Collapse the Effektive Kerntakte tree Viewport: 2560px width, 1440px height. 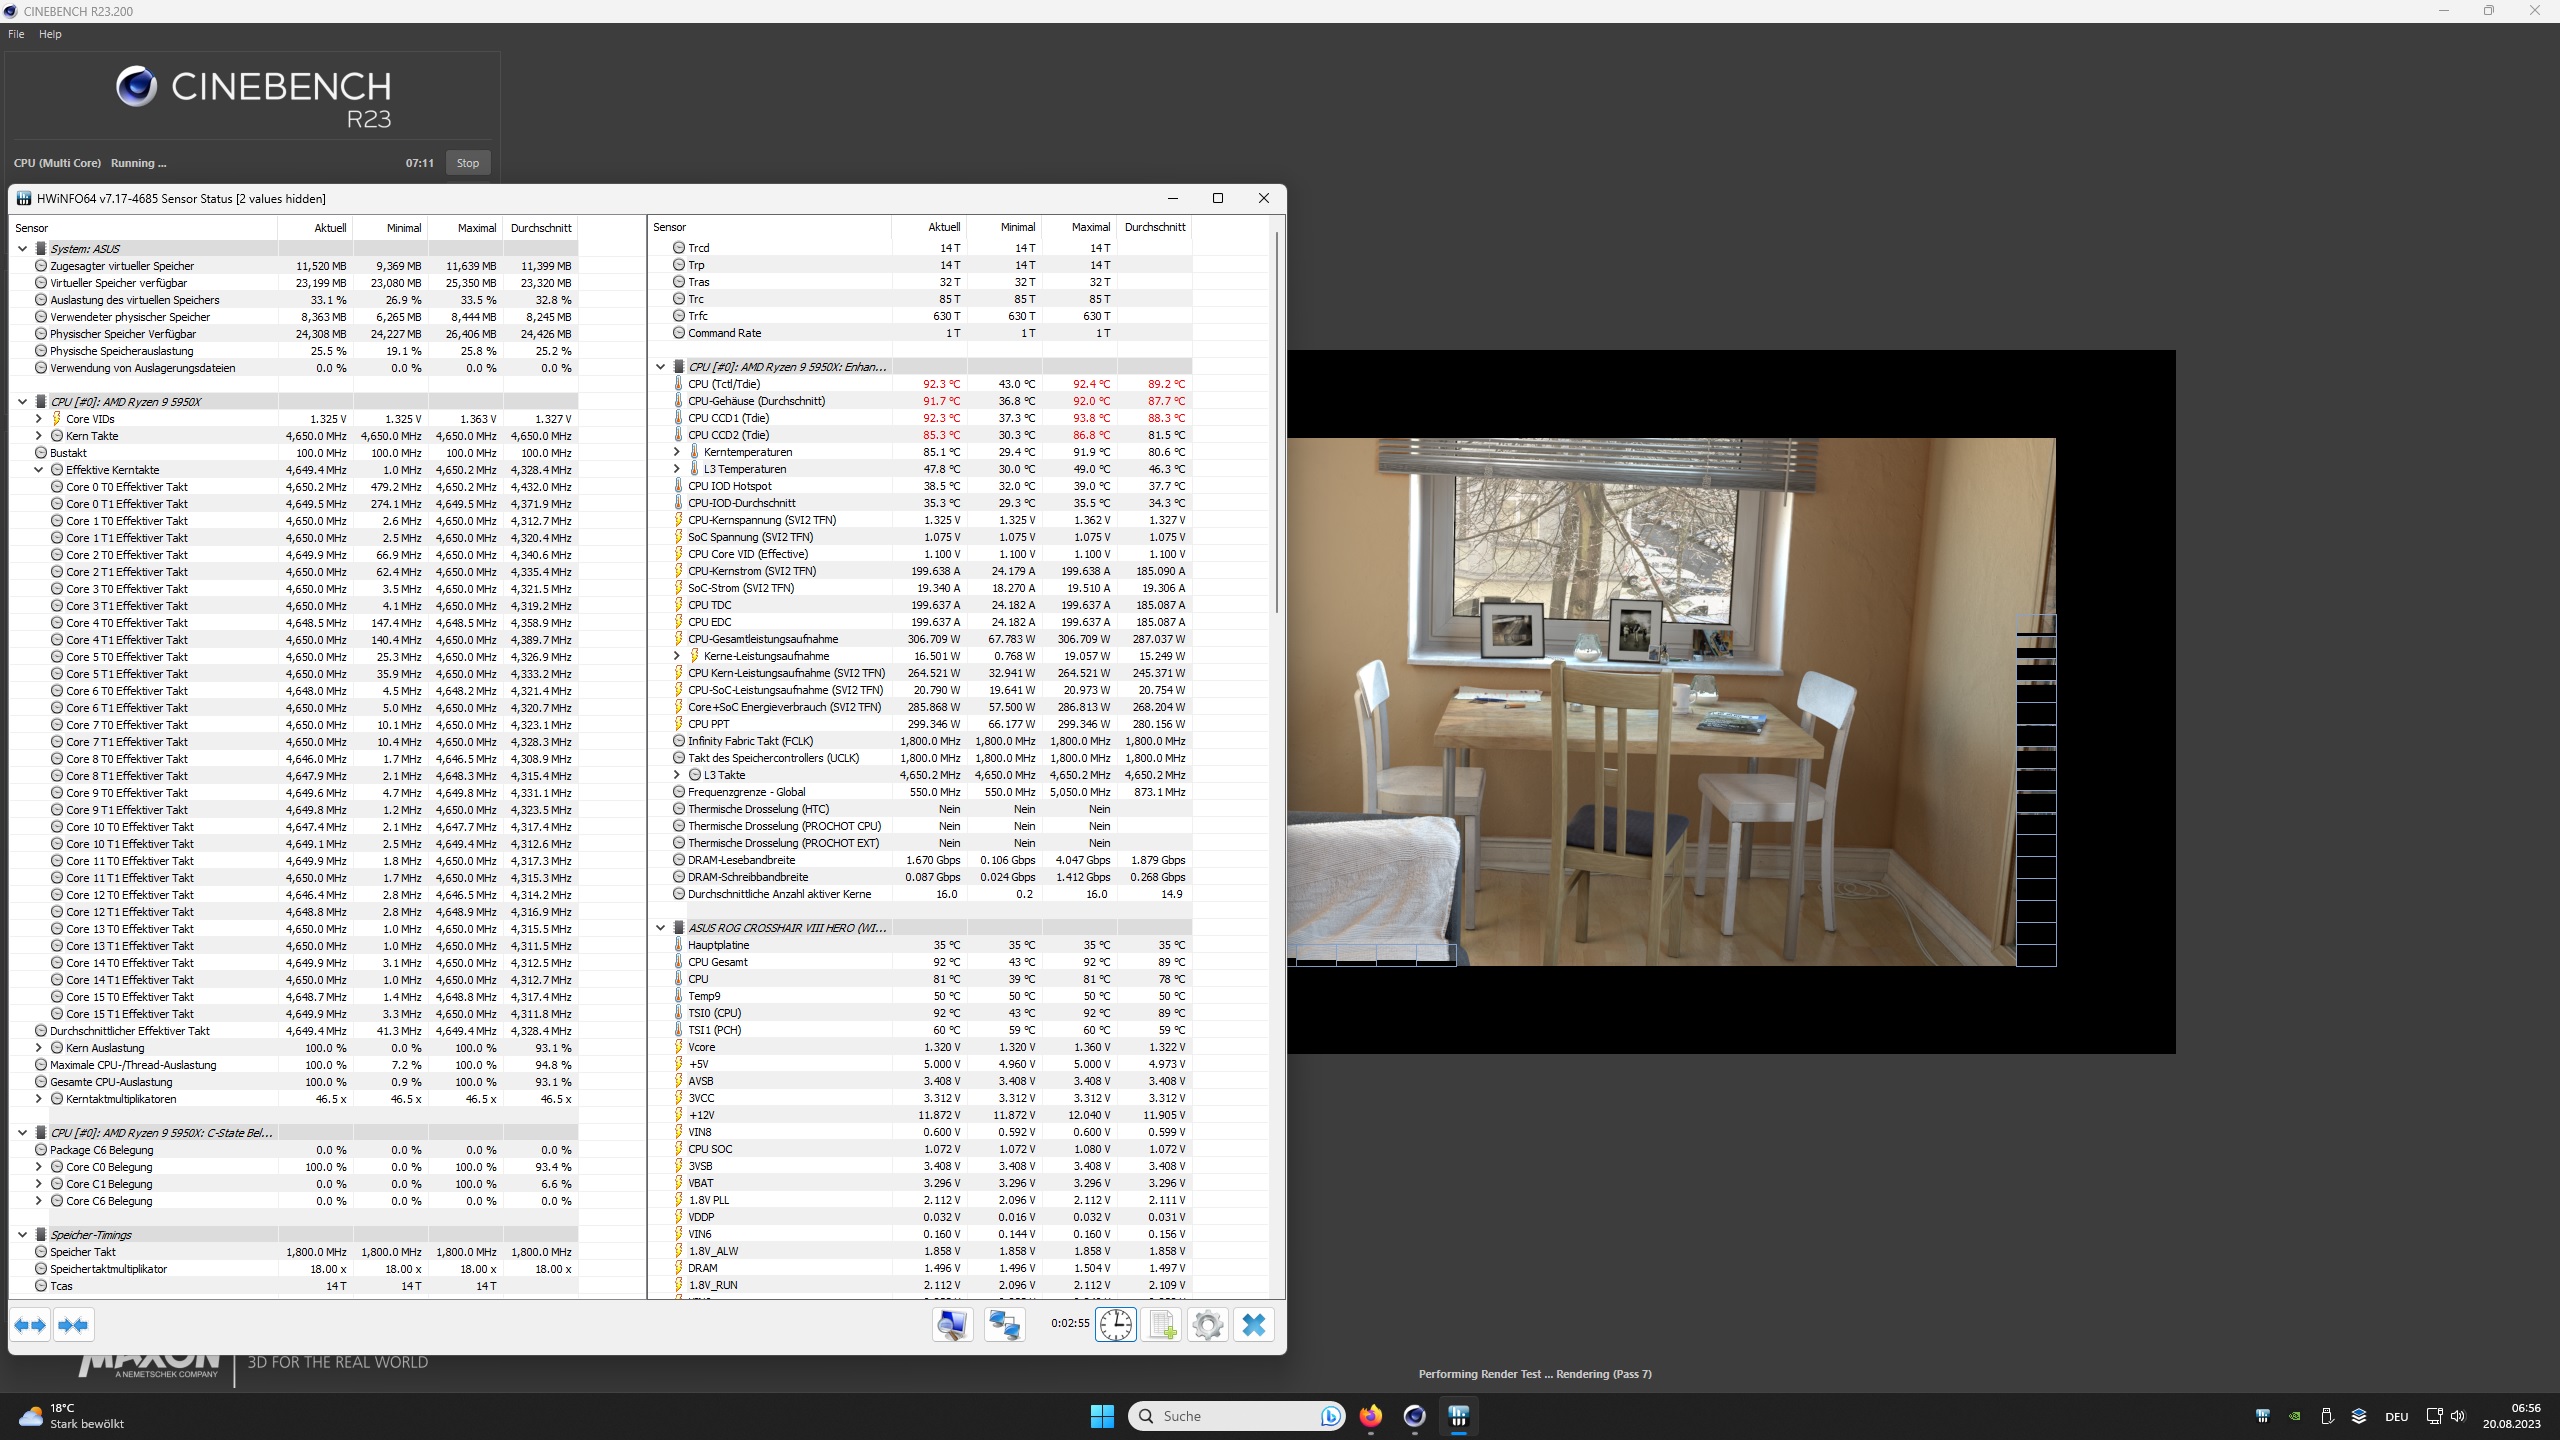coord(39,470)
